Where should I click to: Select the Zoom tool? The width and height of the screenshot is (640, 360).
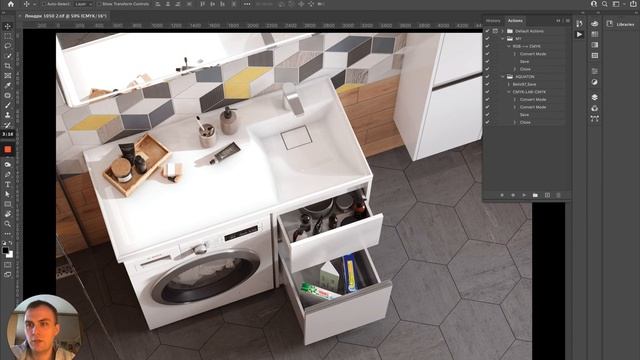pyautogui.click(x=7, y=224)
